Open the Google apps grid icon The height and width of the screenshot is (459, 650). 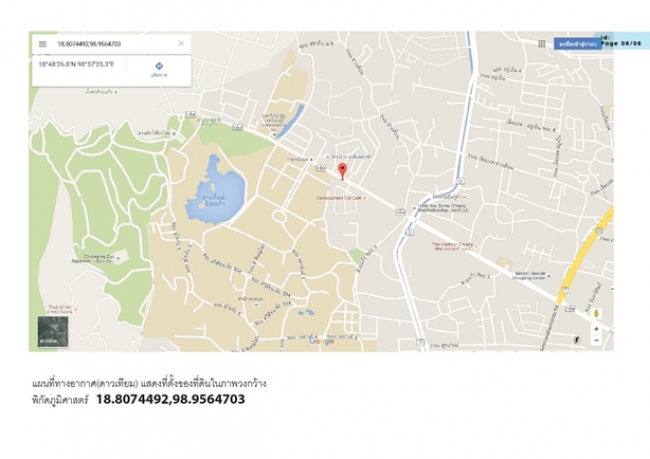(542, 44)
